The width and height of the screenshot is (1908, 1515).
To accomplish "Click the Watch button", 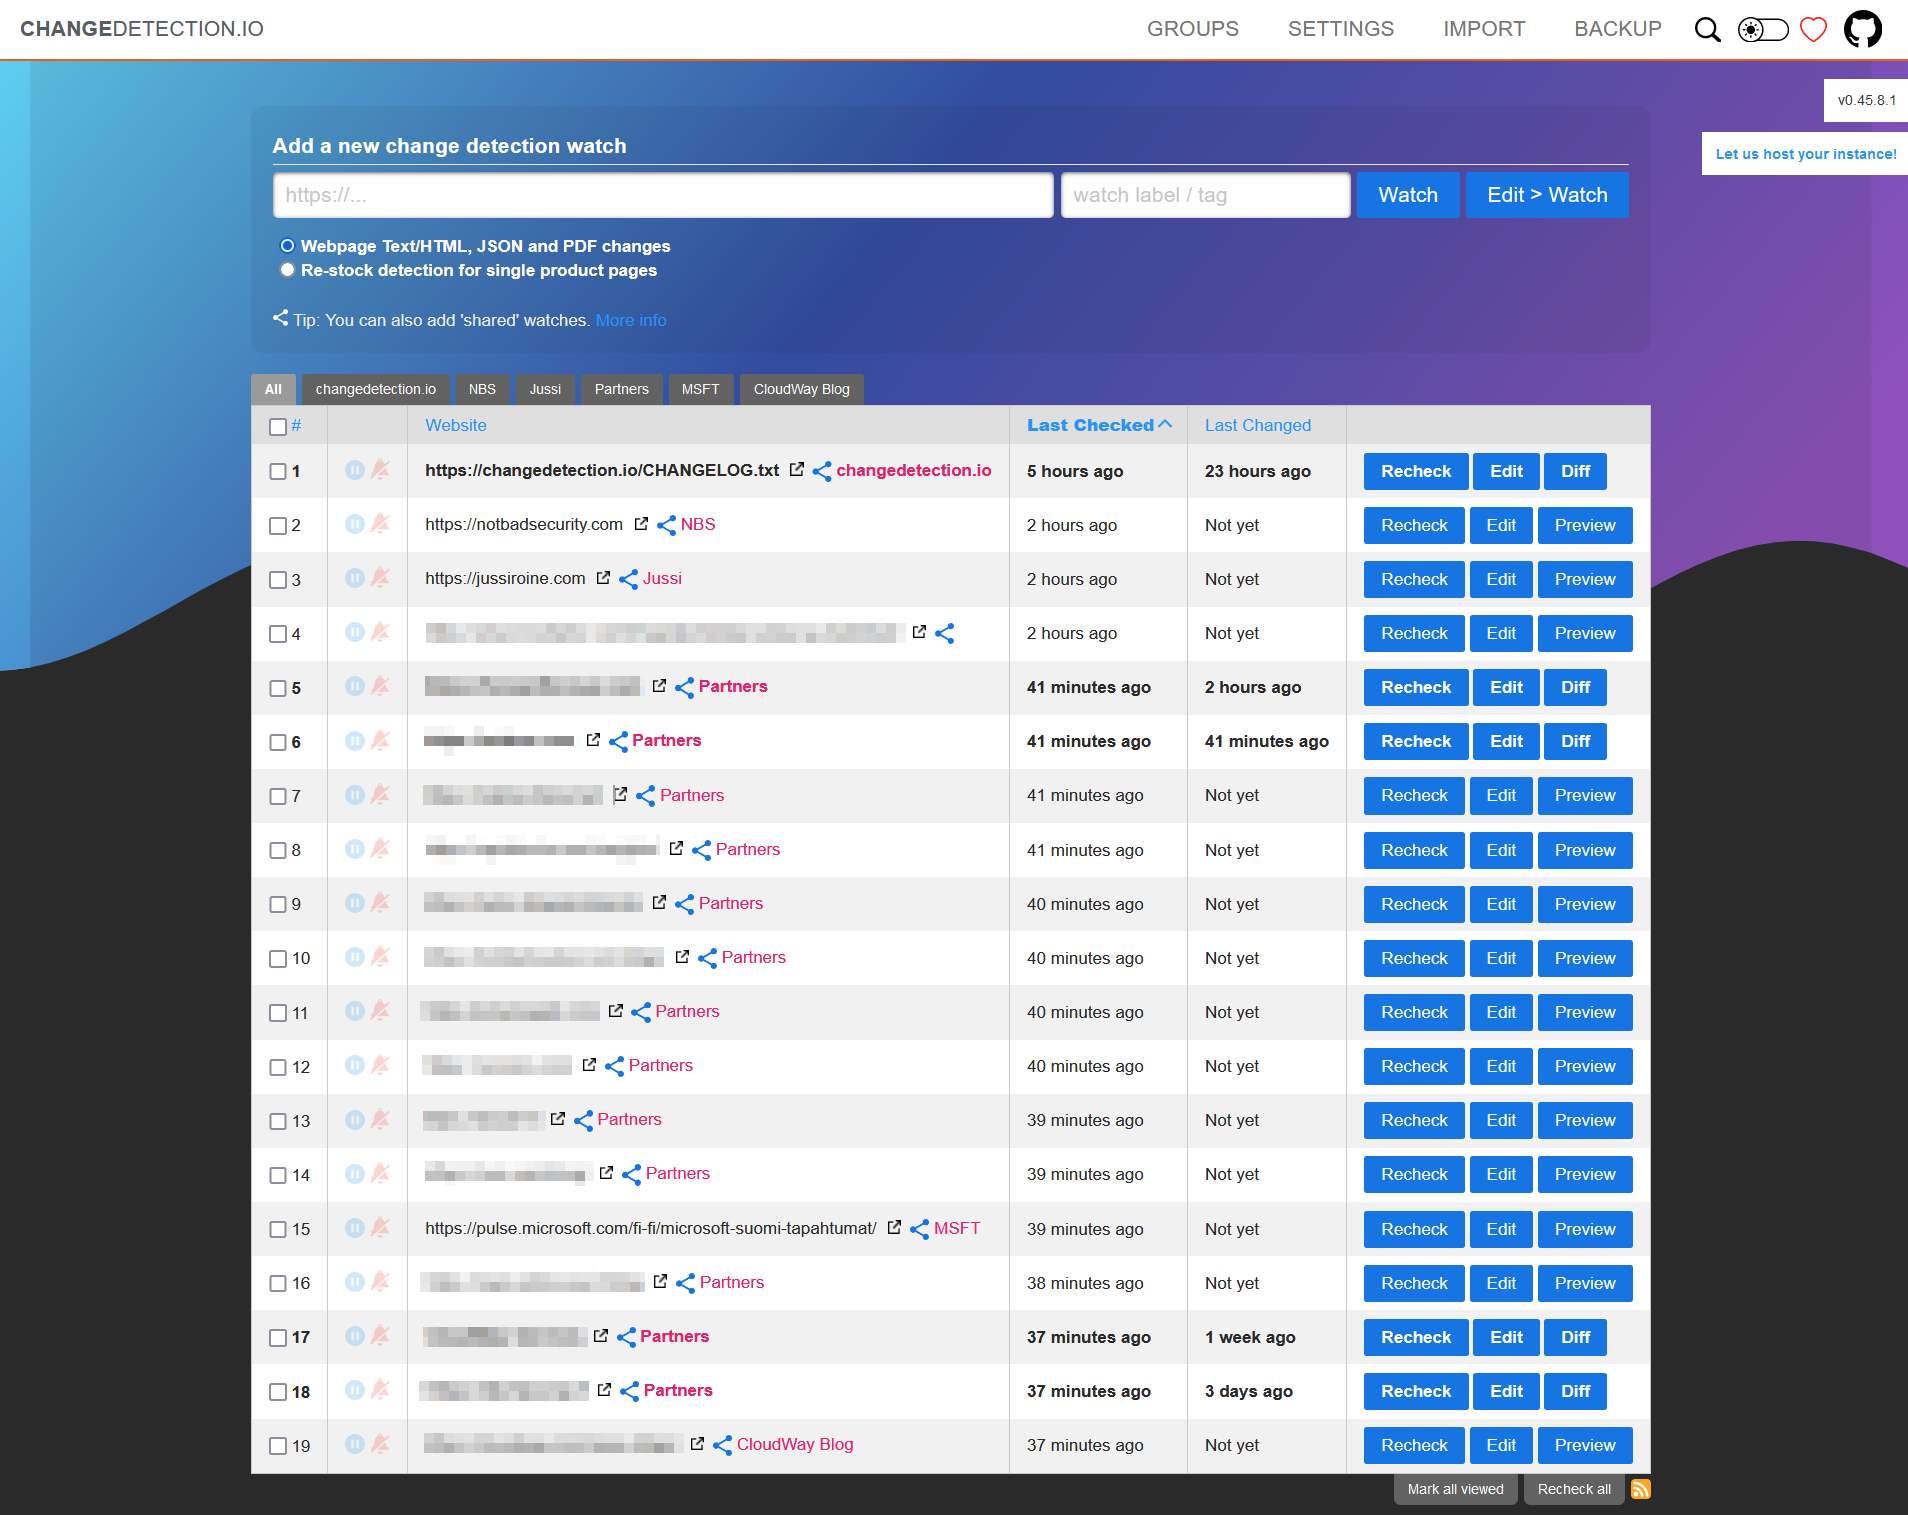I will (x=1408, y=195).
